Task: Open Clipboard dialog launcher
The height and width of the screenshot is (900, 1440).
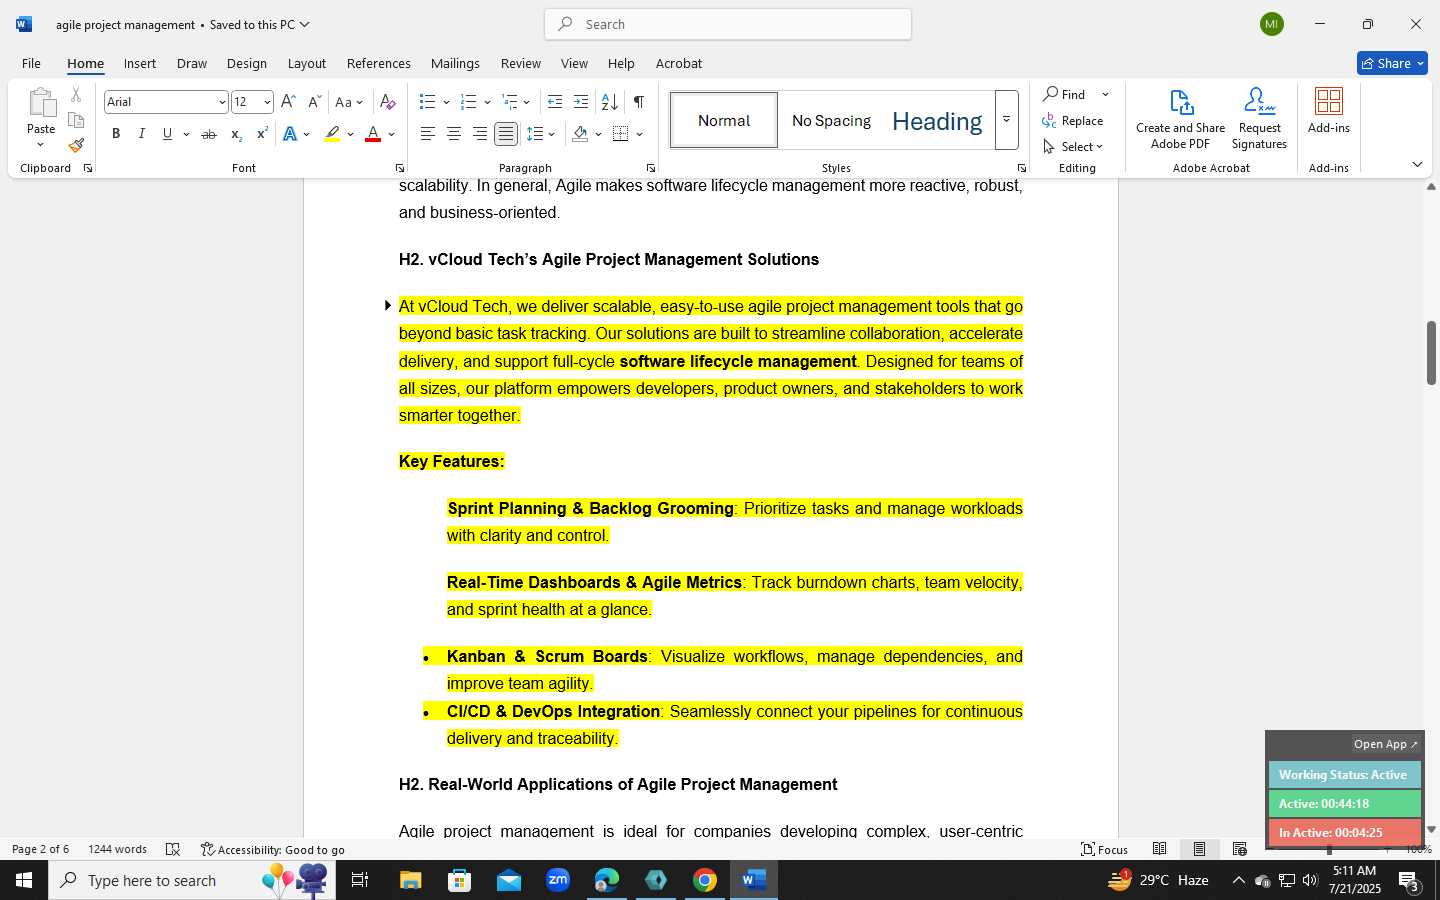Action: tap(88, 168)
